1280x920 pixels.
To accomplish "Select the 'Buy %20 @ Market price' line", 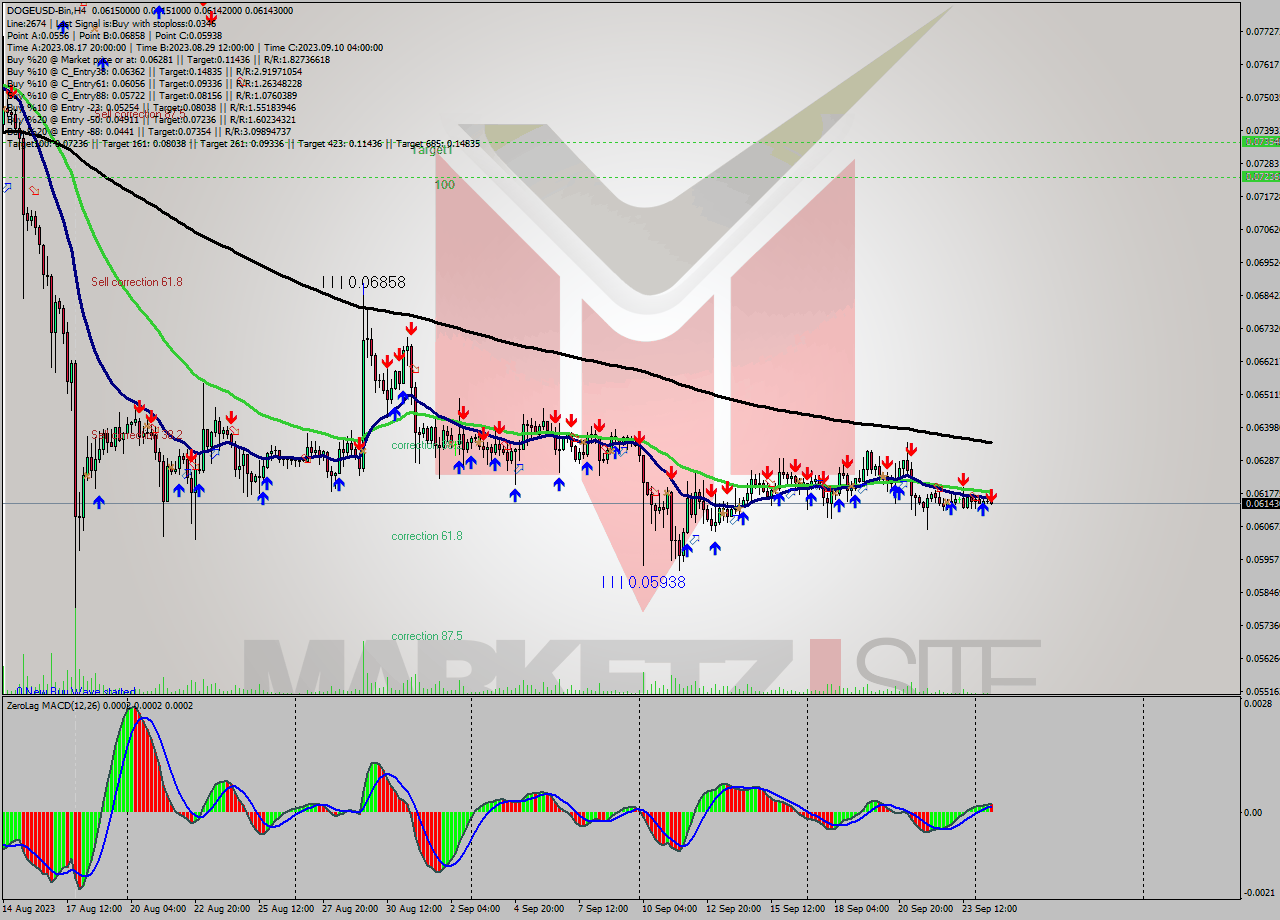I will pyautogui.click(x=168, y=59).
